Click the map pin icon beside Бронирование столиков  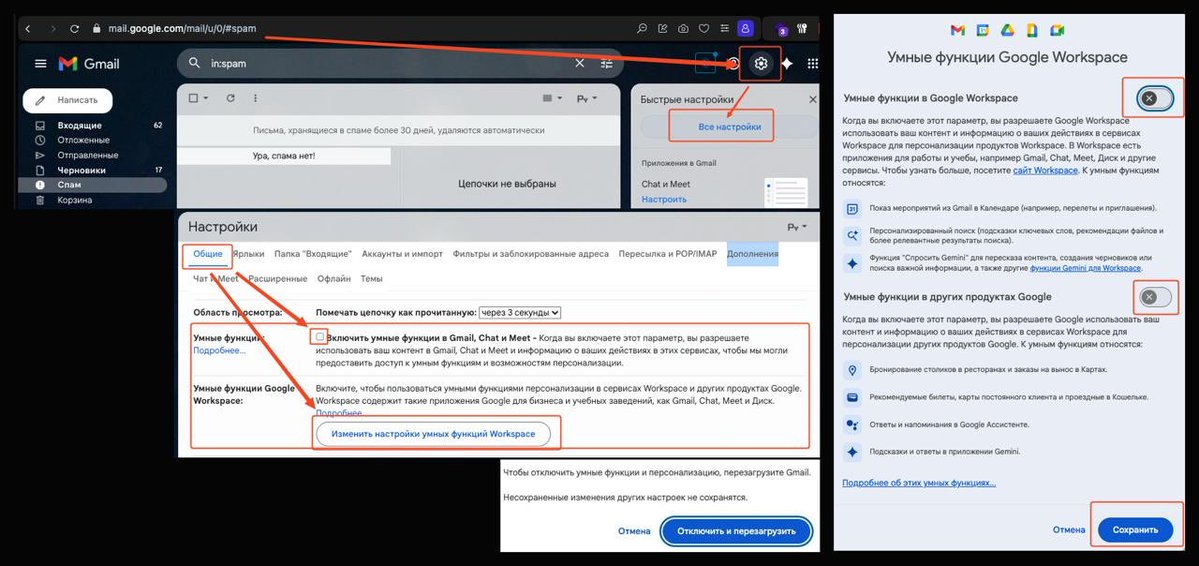pyautogui.click(x=852, y=369)
